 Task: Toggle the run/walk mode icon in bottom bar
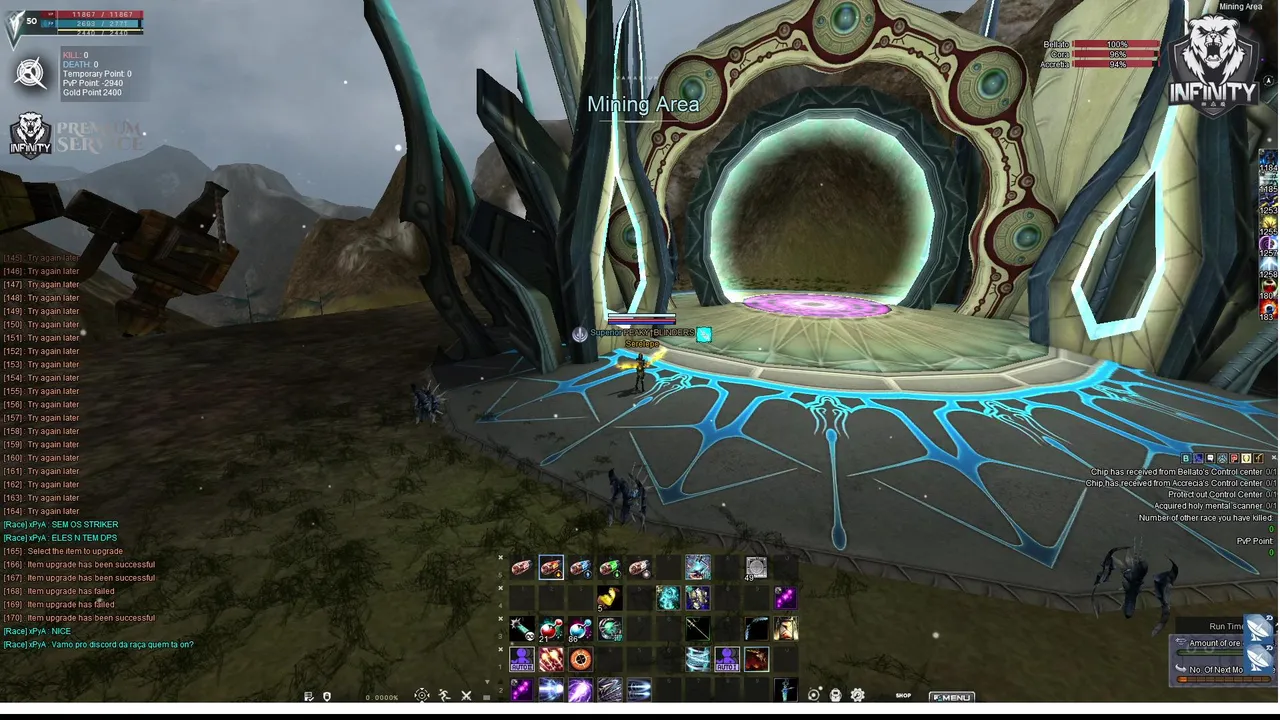(444, 696)
